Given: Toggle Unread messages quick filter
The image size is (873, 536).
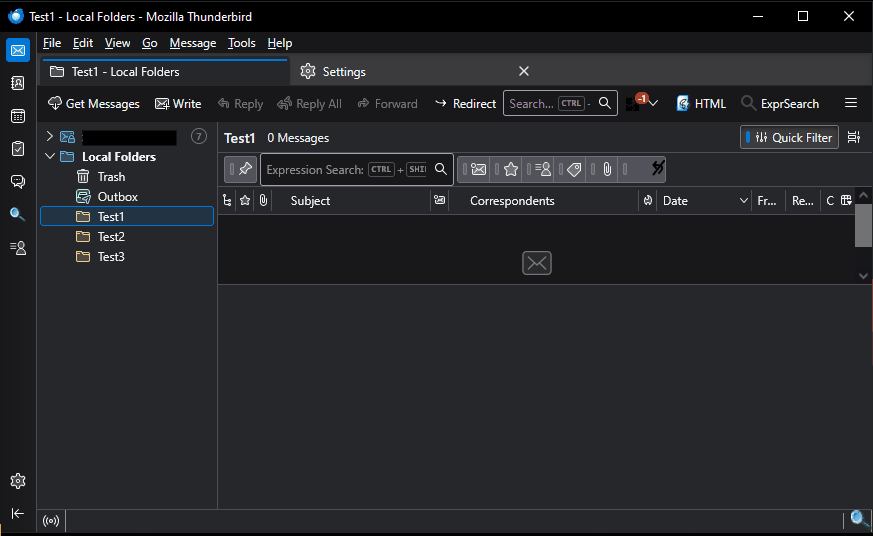Looking at the screenshot, I should [x=475, y=169].
